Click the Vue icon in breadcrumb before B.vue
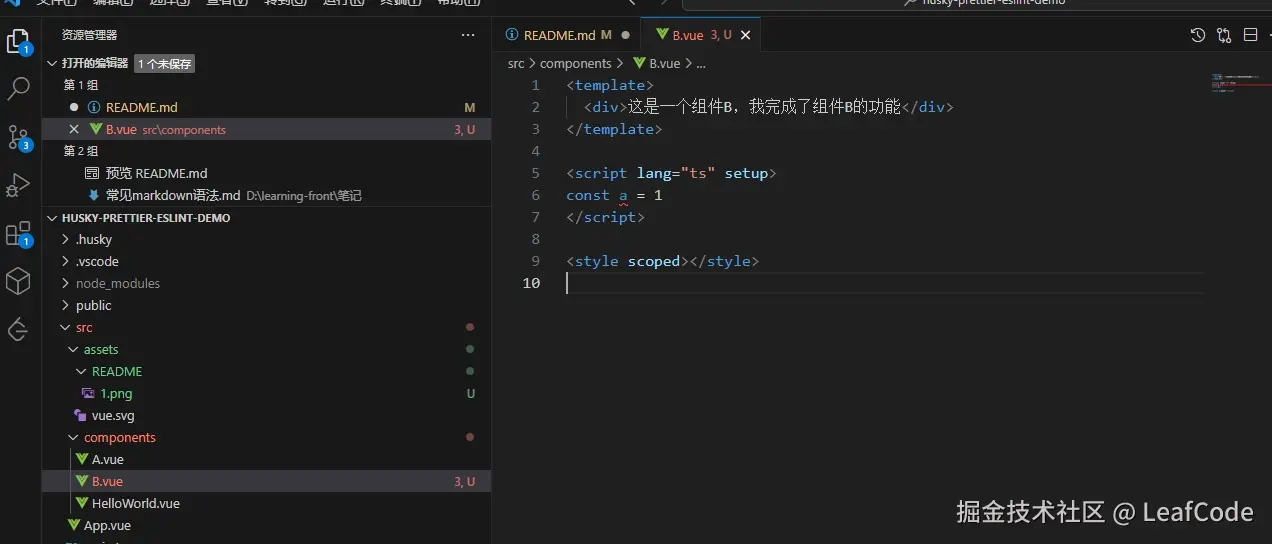Image resolution: width=1272 pixels, height=544 pixels. (x=639, y=63)
